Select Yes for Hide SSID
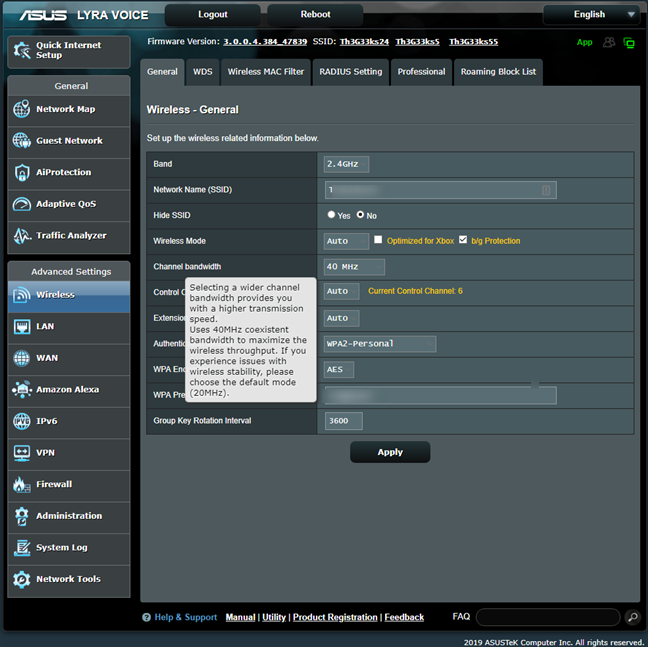Screen dimensions: 648x647 (331, 214)
